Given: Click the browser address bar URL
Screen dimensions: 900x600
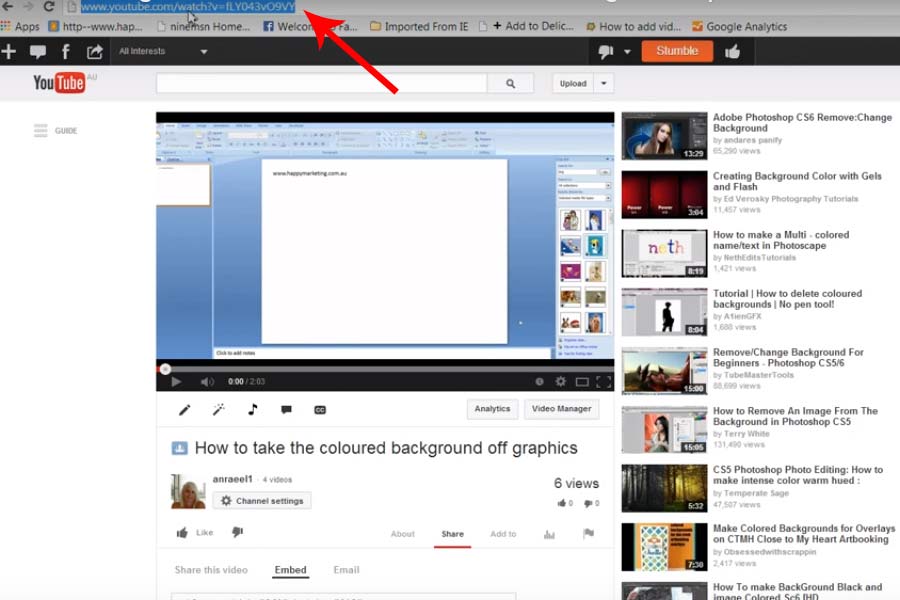Looking at the screenshot, I should pyautogui.click(x=188, y=7).
